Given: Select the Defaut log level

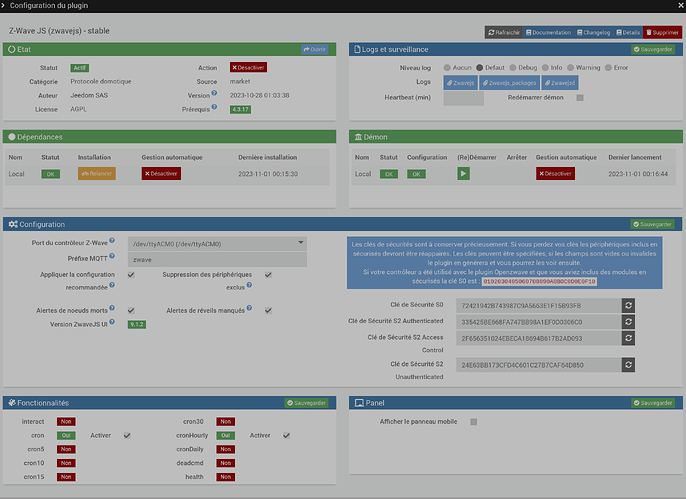Looking at the screenshot, I should pyautogui.click(x=480, y=68).
